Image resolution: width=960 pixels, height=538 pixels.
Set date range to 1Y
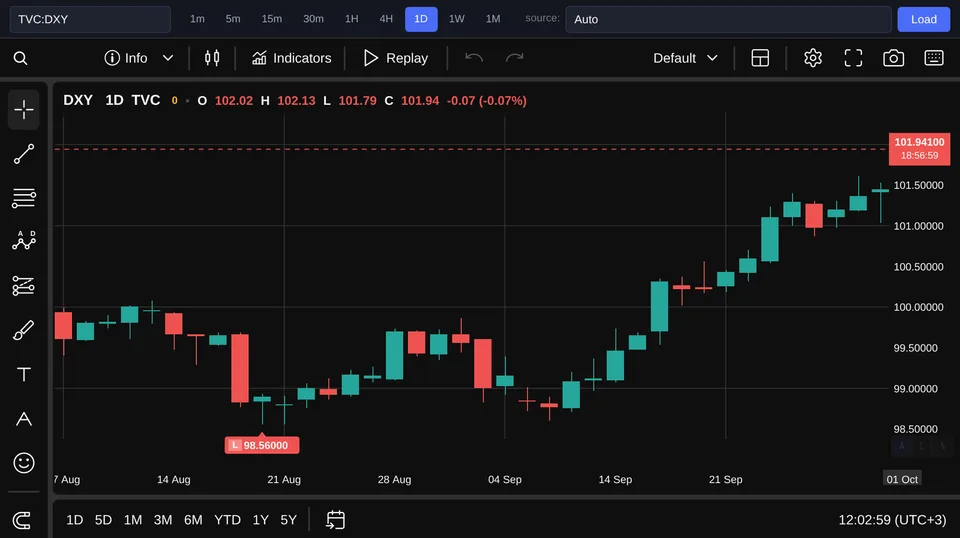[x=261, y=520]
